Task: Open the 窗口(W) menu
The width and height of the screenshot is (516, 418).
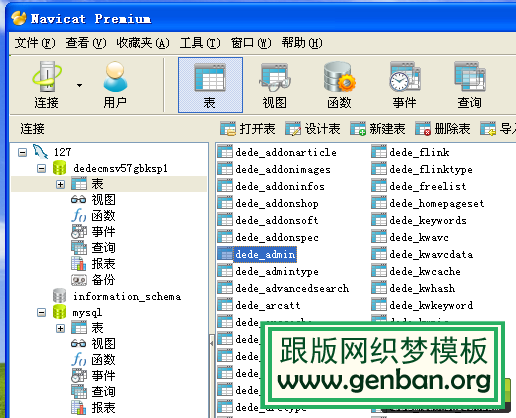Action: click(x=251, y=43)
